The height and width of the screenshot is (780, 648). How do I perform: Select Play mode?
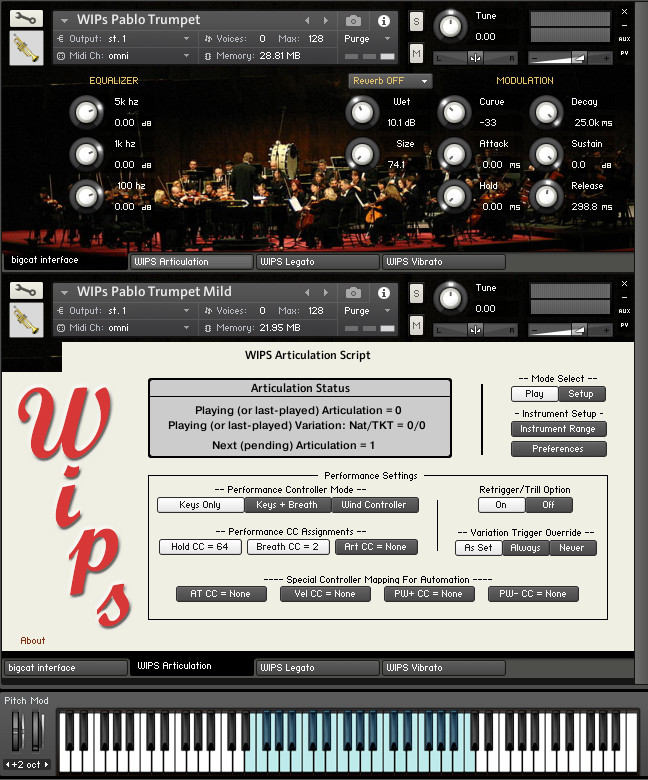click(534, 394)
